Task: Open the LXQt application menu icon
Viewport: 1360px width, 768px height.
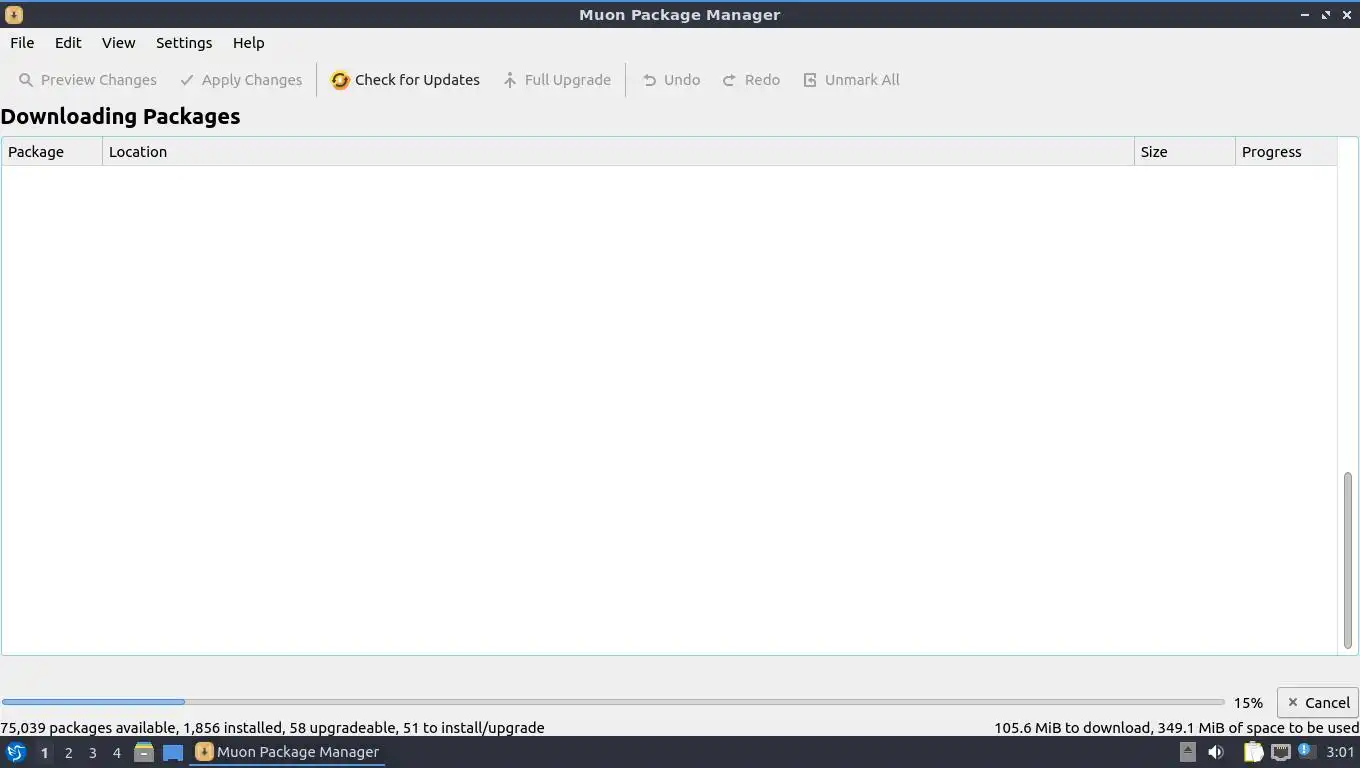Action: 16,752
